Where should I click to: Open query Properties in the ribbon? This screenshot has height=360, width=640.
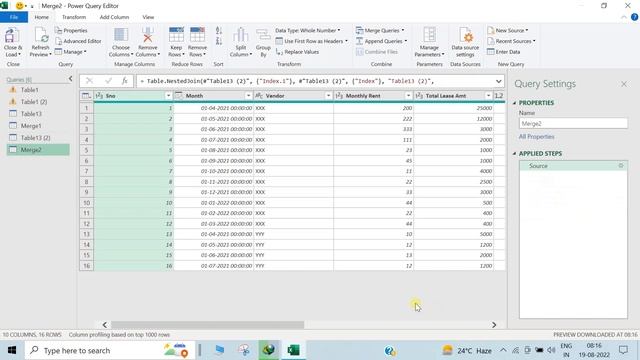tap(71, 31)
